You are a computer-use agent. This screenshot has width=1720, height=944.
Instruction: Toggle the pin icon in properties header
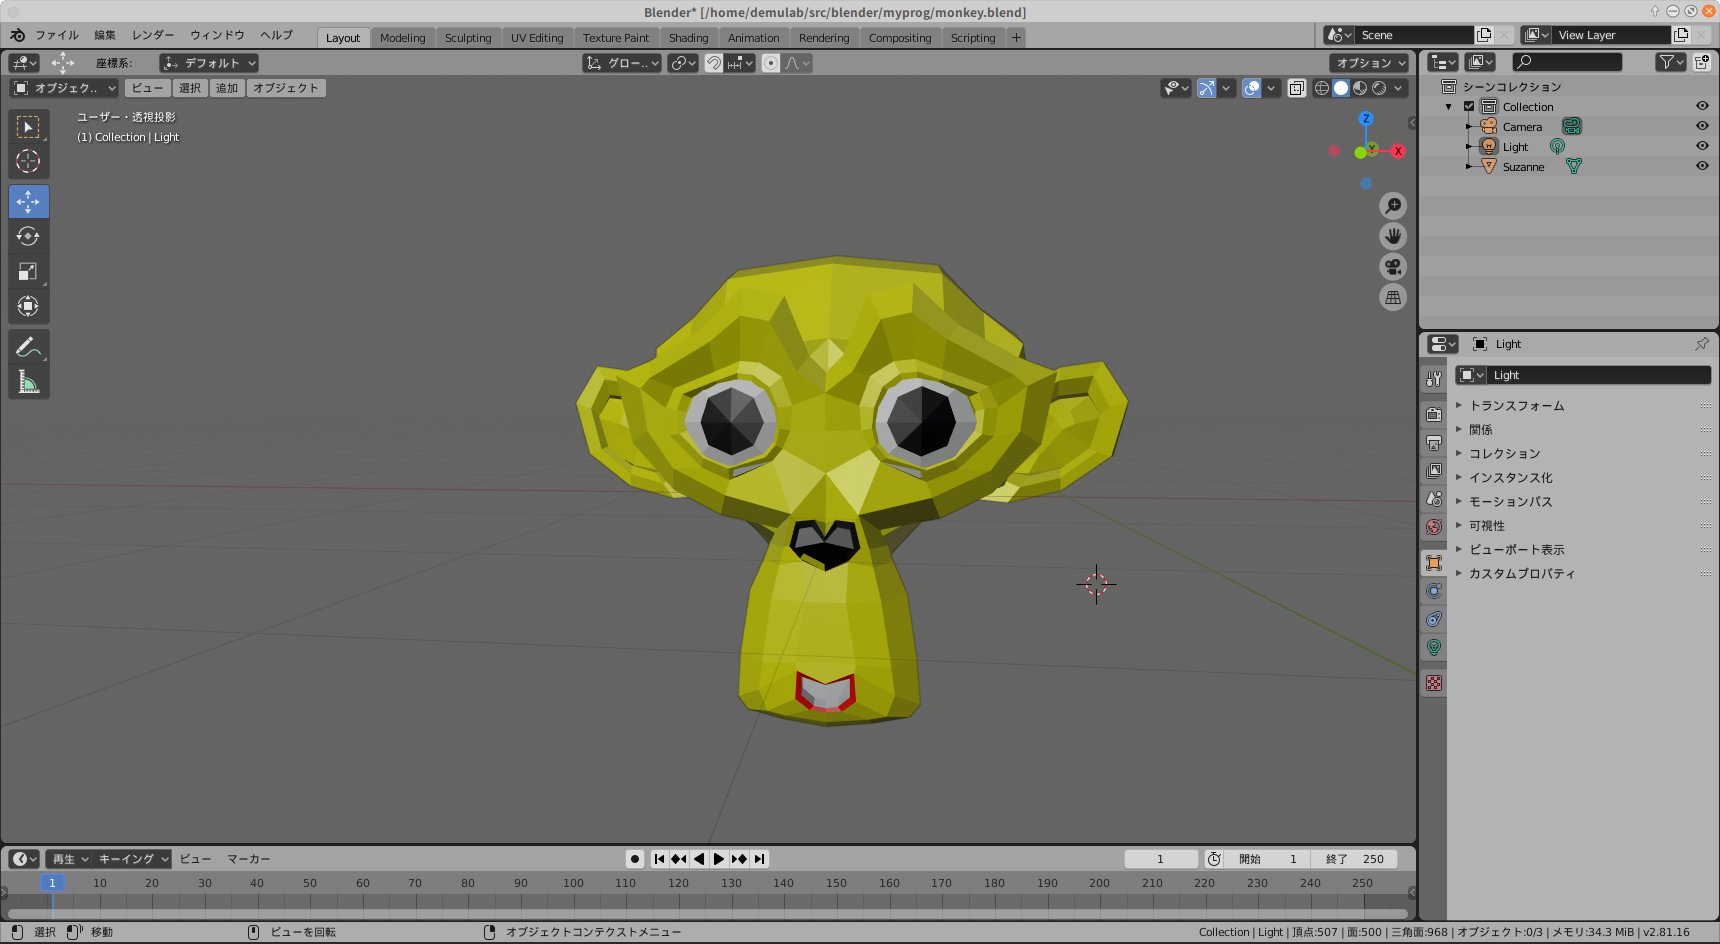[x=1702, y=344]
